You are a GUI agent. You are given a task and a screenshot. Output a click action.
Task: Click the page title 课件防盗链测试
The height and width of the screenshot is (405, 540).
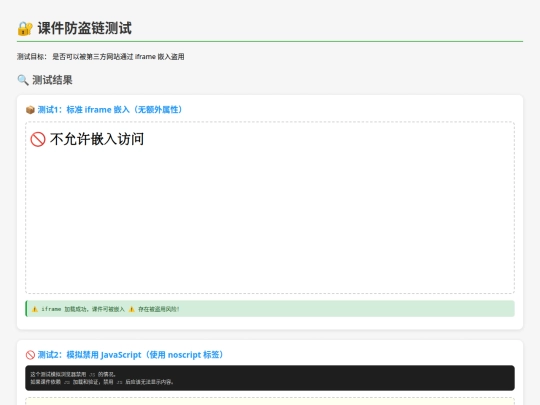pyautogui.click(x=84, y=28)
